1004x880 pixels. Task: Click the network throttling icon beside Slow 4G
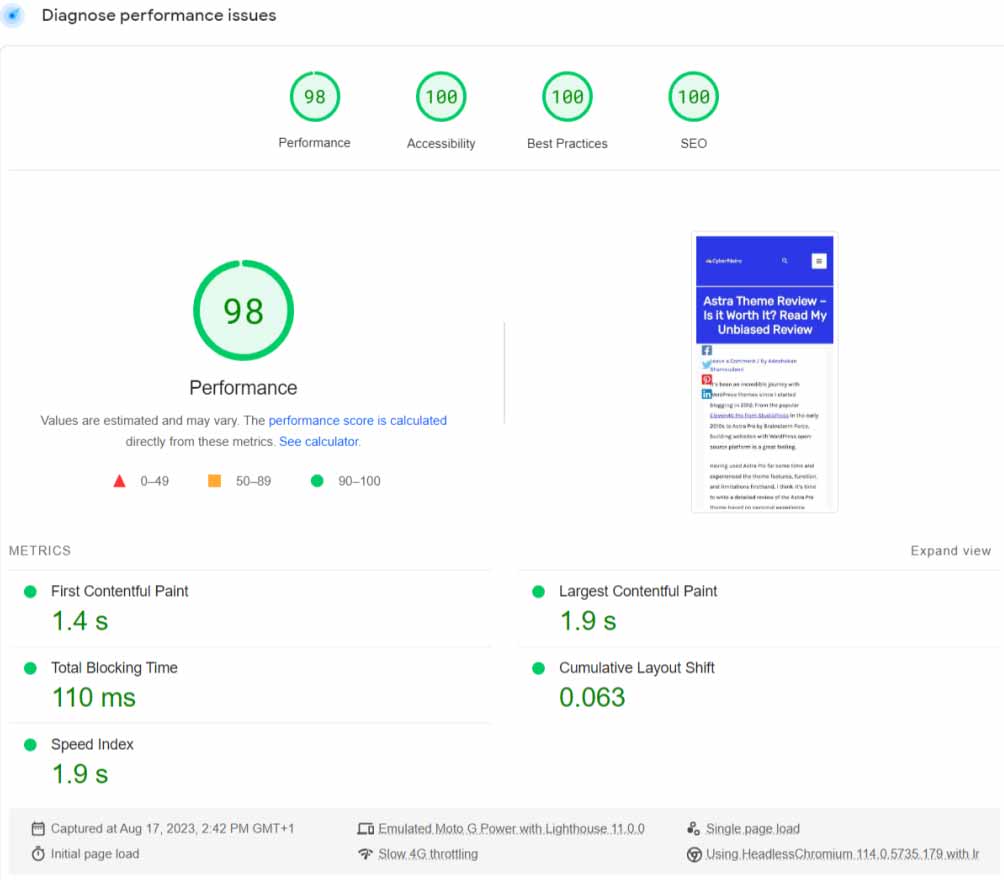367,854
